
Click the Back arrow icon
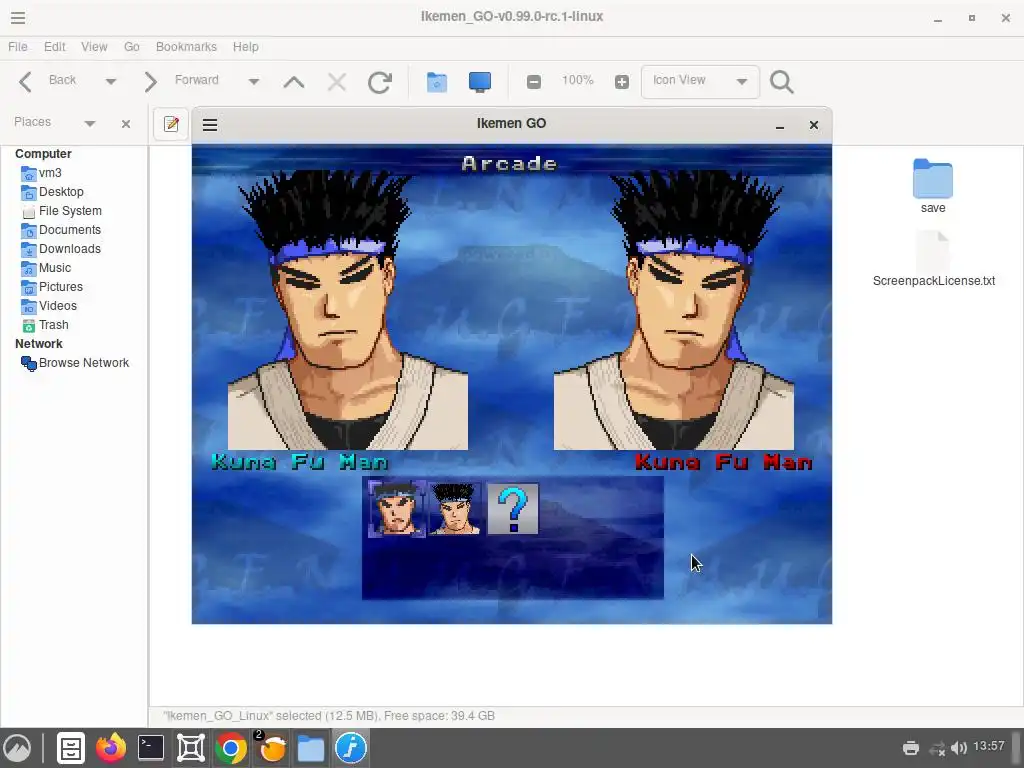(x=25, y=82)
